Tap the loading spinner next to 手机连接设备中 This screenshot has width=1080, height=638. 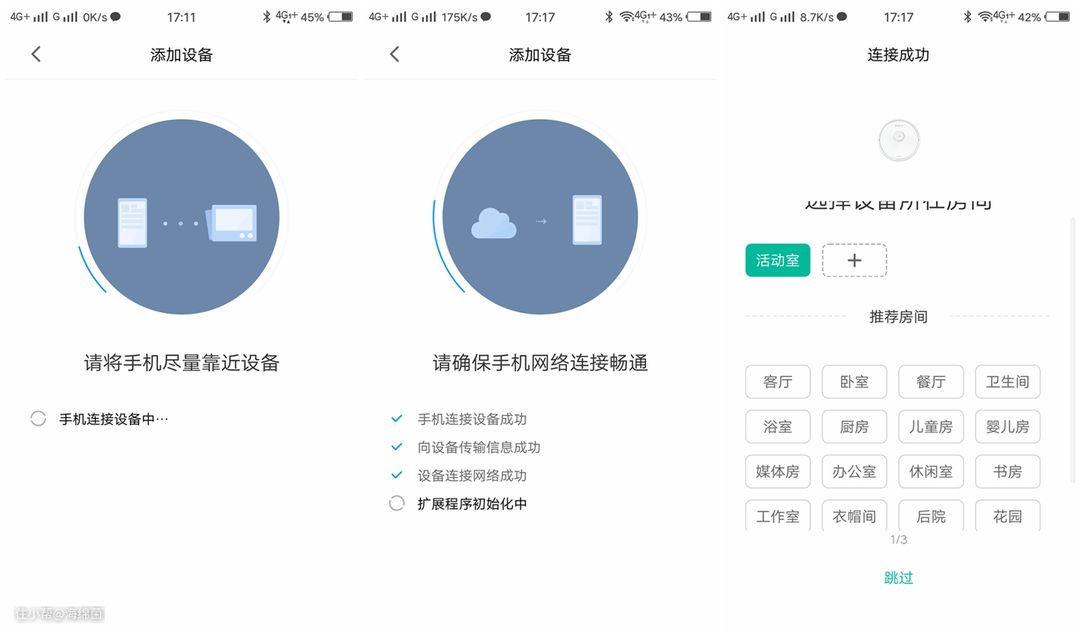[38, 419]
